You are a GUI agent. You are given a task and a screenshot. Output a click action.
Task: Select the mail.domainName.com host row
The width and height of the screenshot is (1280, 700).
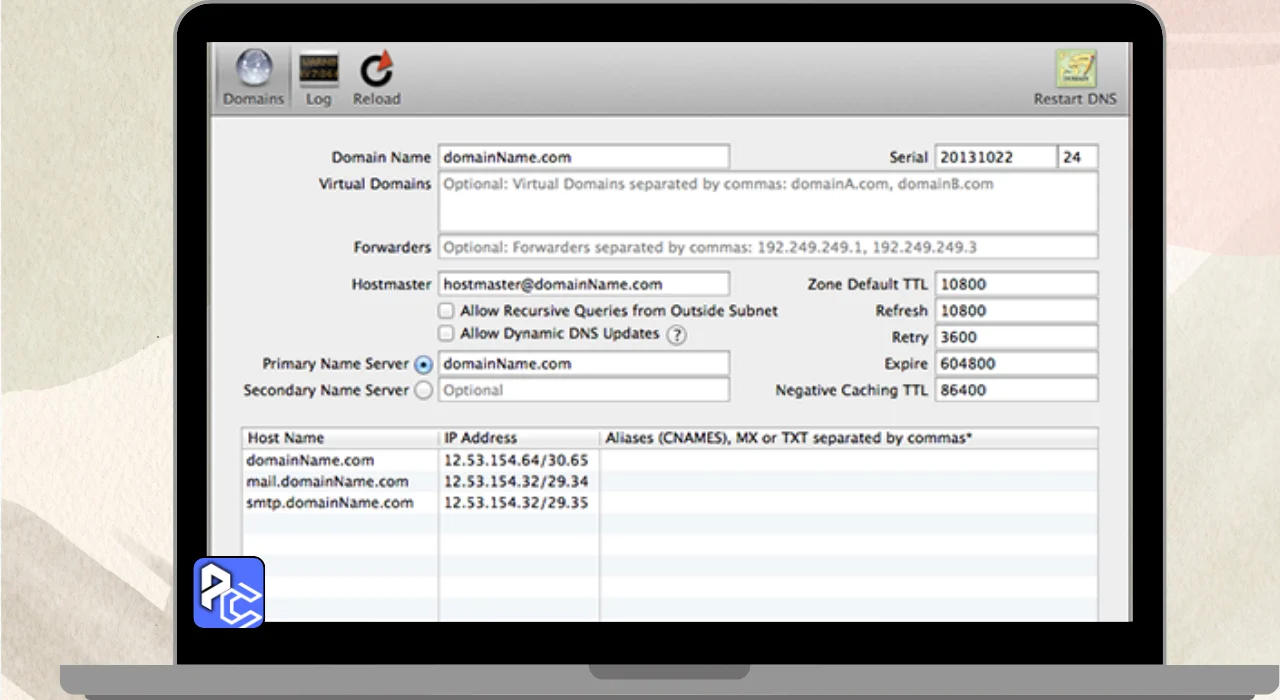[x=328, y=482]
